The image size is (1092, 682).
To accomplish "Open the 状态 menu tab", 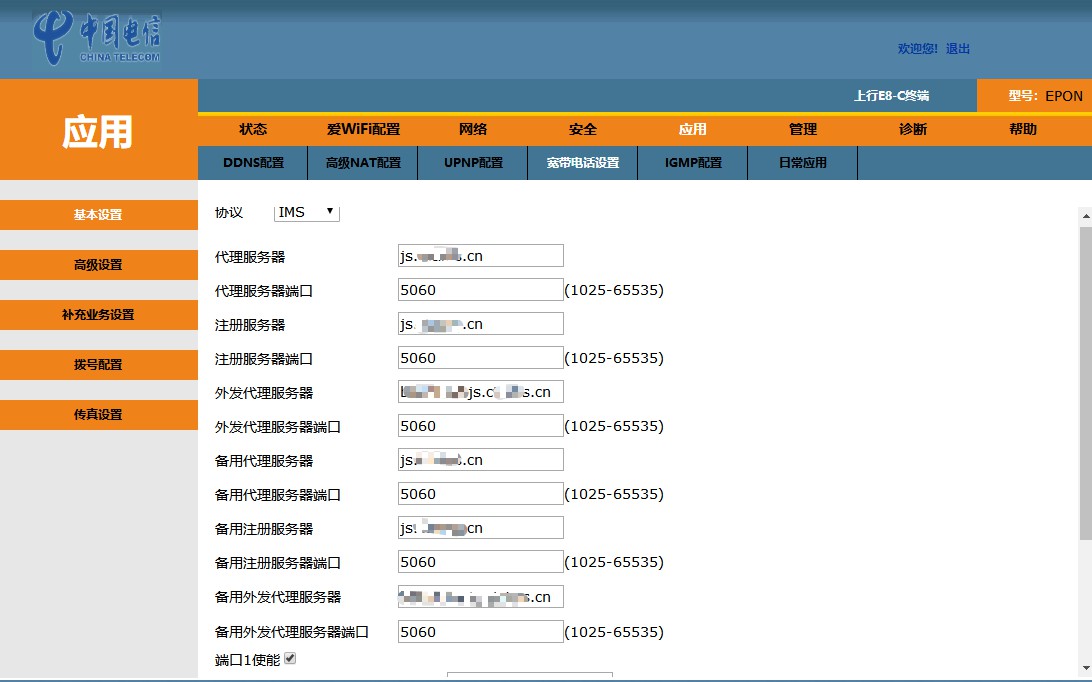I will [253, 129].
